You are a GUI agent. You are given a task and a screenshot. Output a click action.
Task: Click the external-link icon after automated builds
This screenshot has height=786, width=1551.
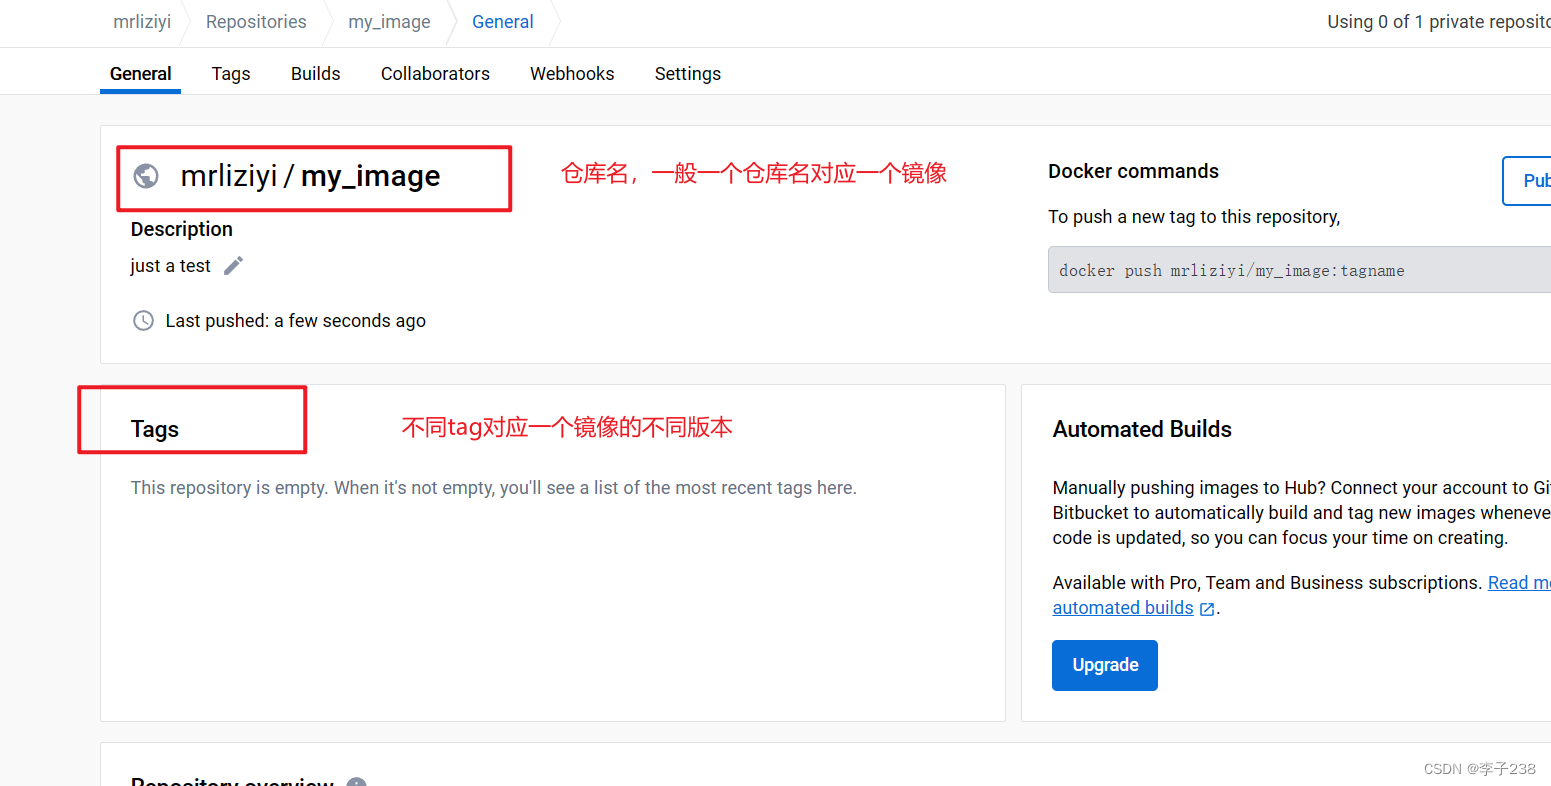coord(1207,609)
